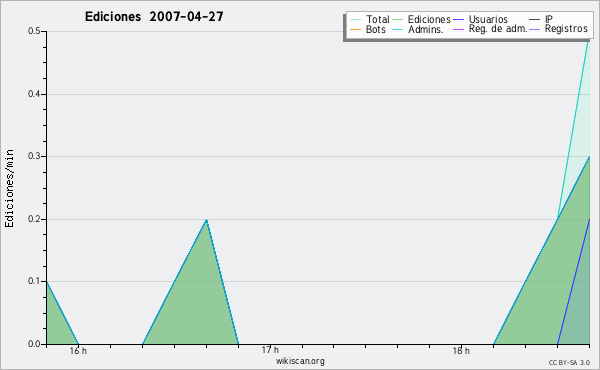Select the Admins. legend label
The height and width of the screenshot is (370, 600).
point(426,29)
